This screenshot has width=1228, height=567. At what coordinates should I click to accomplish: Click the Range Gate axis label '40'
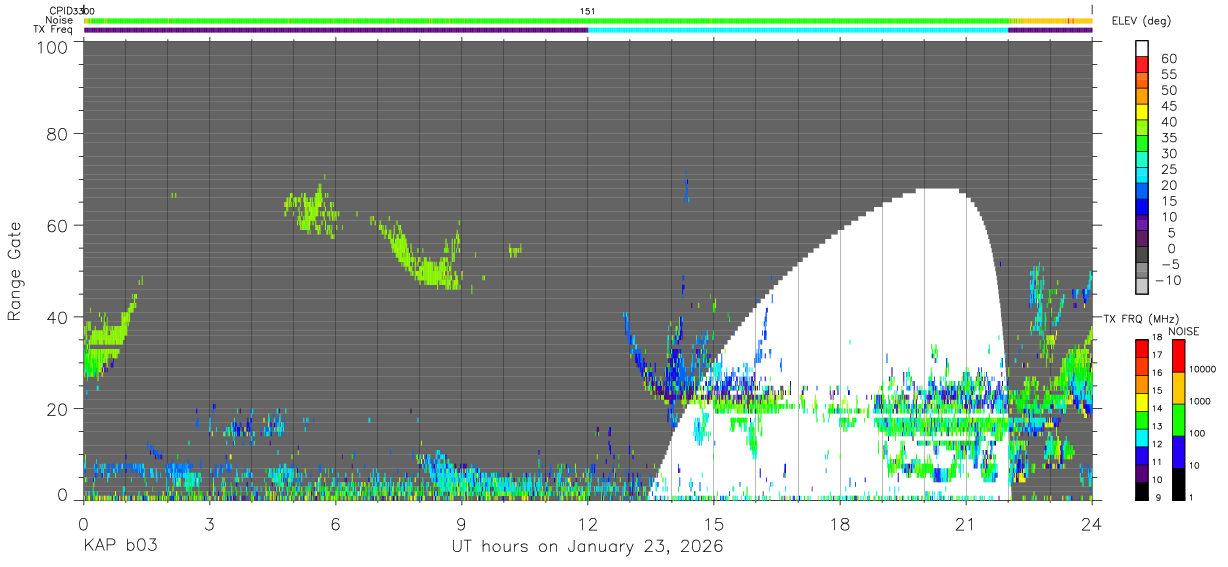(x=59, y=317)
